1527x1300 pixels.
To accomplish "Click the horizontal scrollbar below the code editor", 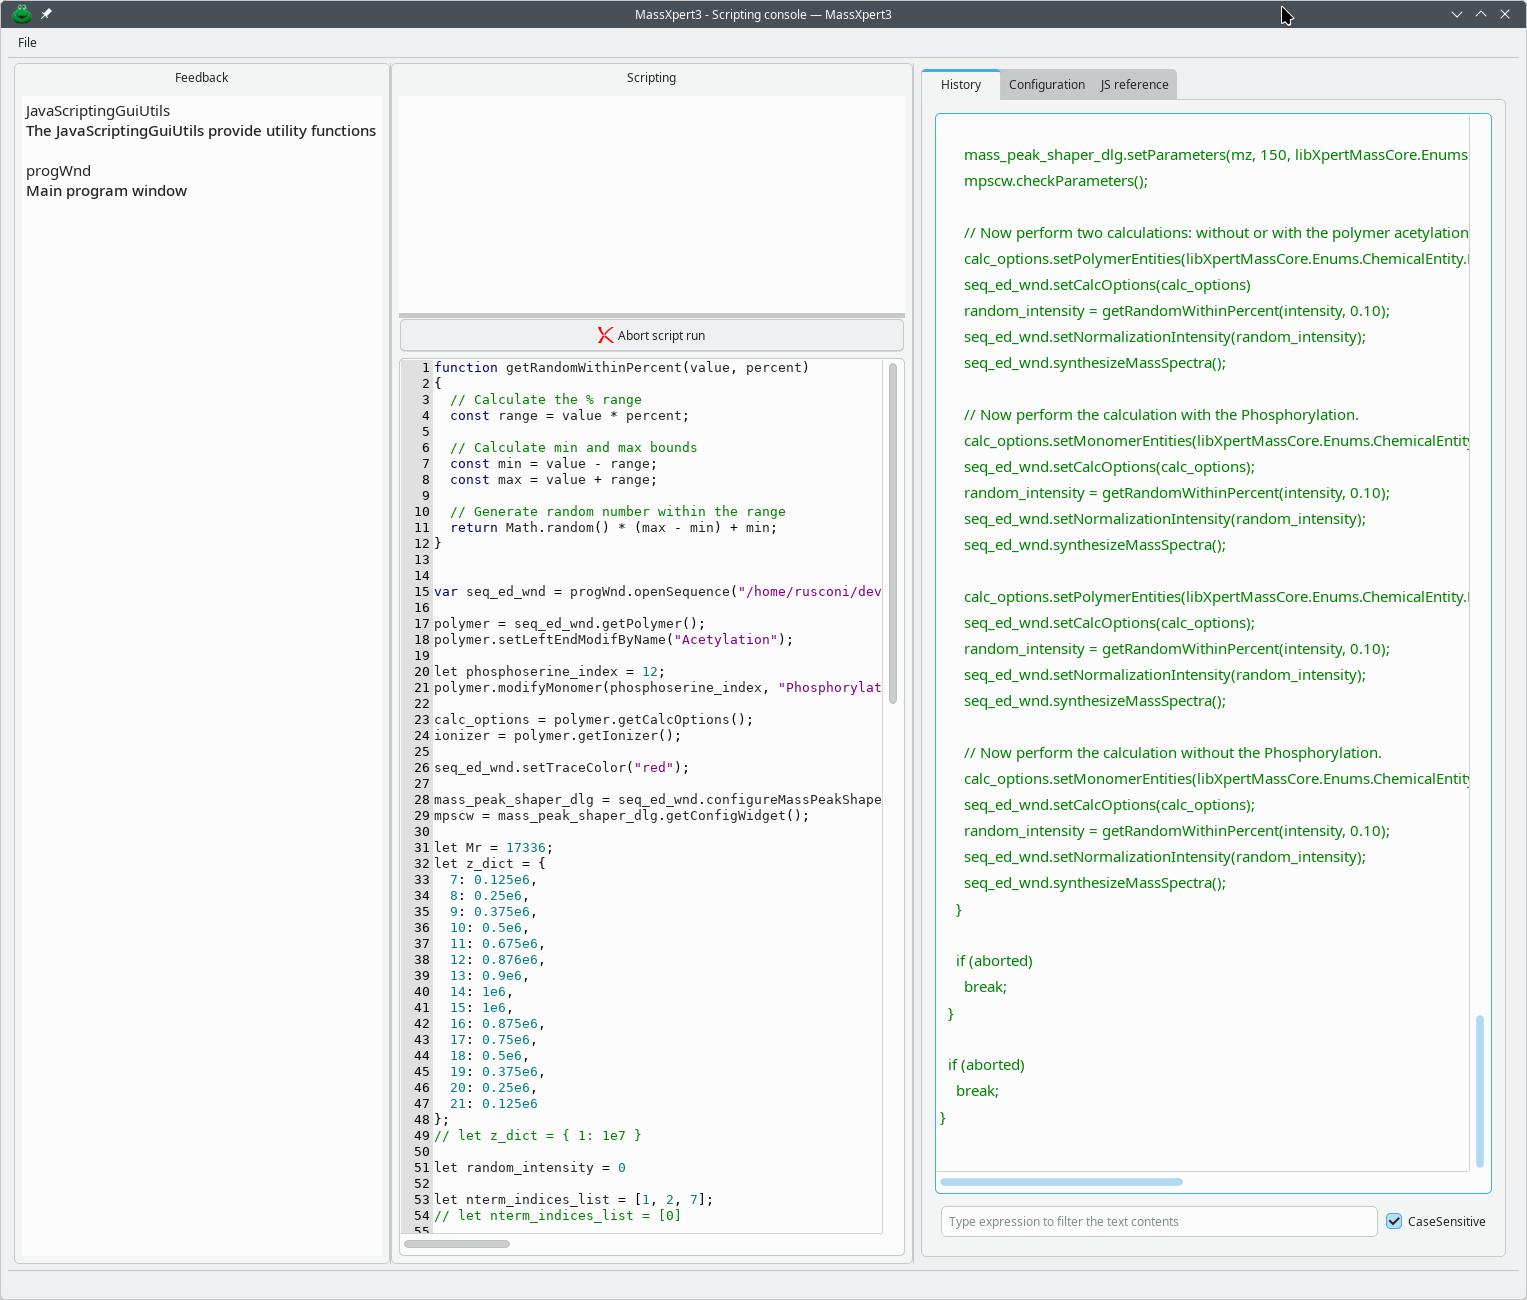I will [x=457, y=1243].
